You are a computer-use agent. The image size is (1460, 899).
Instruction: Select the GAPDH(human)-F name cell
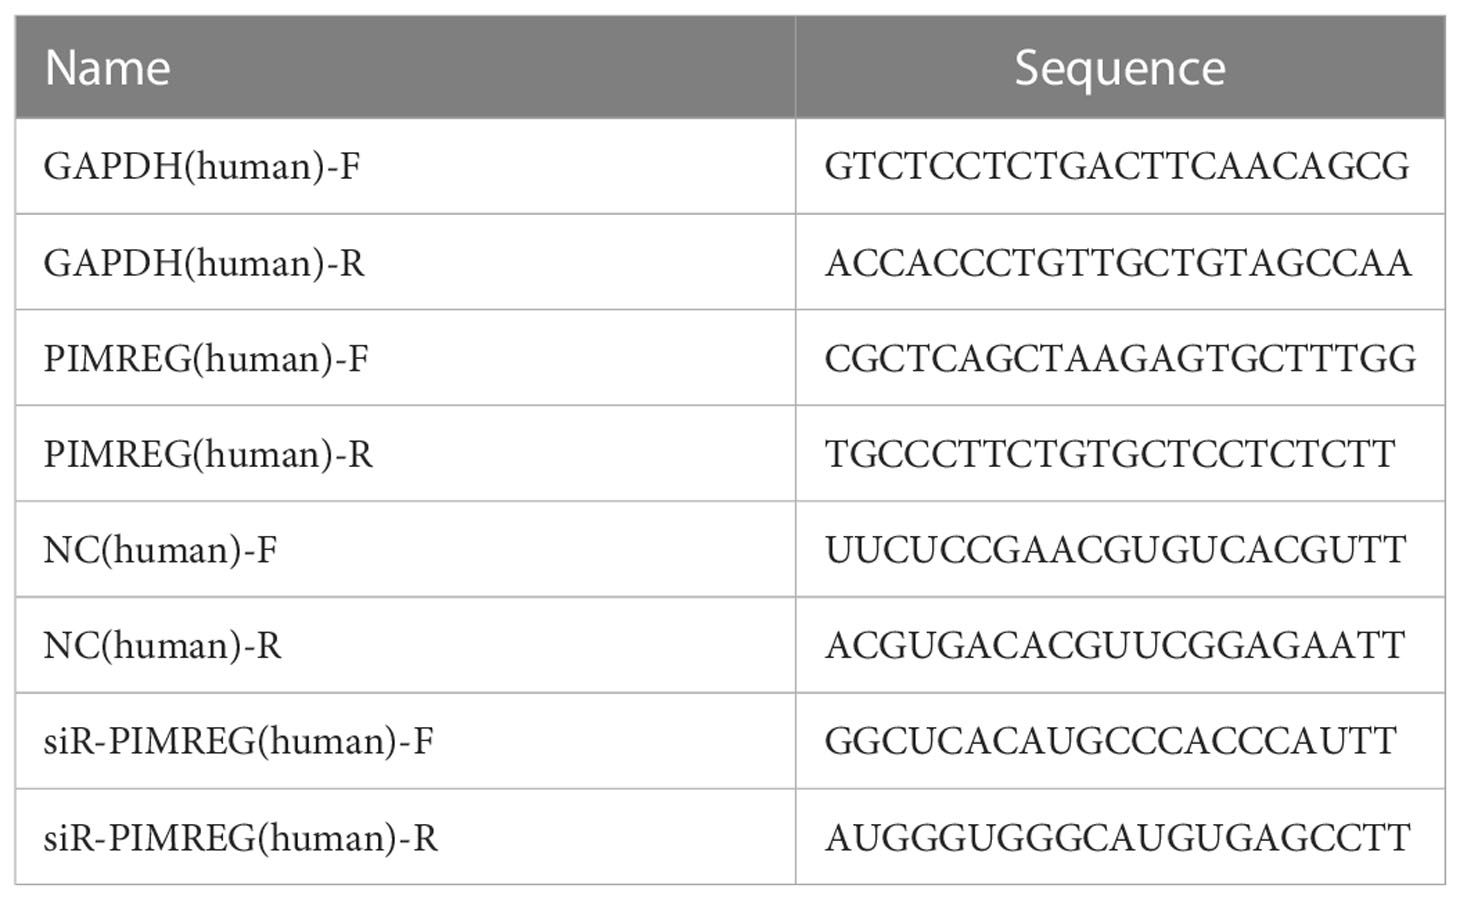(x=405, y=166)
